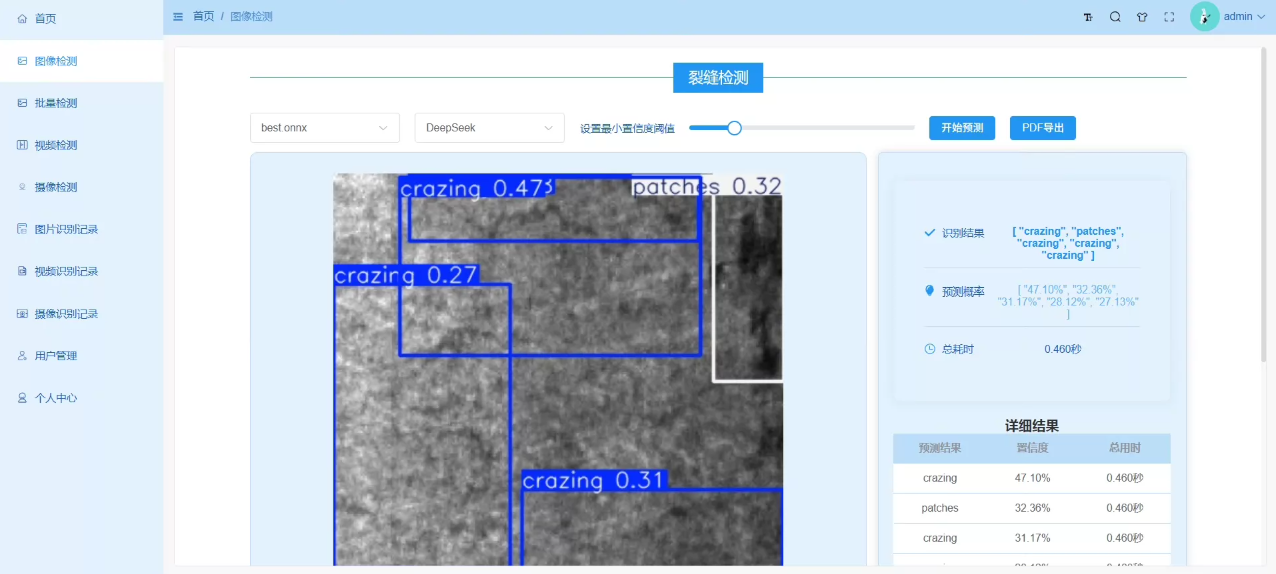The width and height of the screenshot is (1276, 574).
Task: Click the checkmark icon beside 识别结果
Action: click(x=930, y=233)
